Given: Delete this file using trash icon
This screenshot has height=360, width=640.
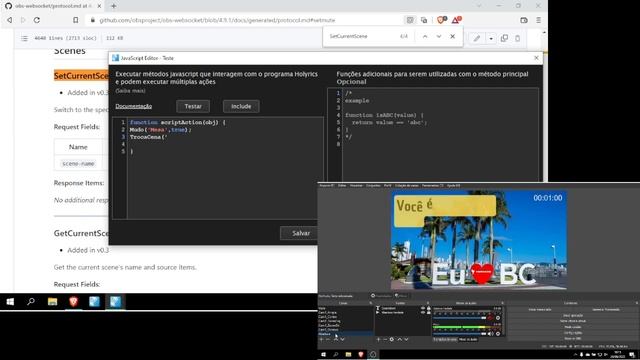Looking at the screenshot, I should pos(518,38).
